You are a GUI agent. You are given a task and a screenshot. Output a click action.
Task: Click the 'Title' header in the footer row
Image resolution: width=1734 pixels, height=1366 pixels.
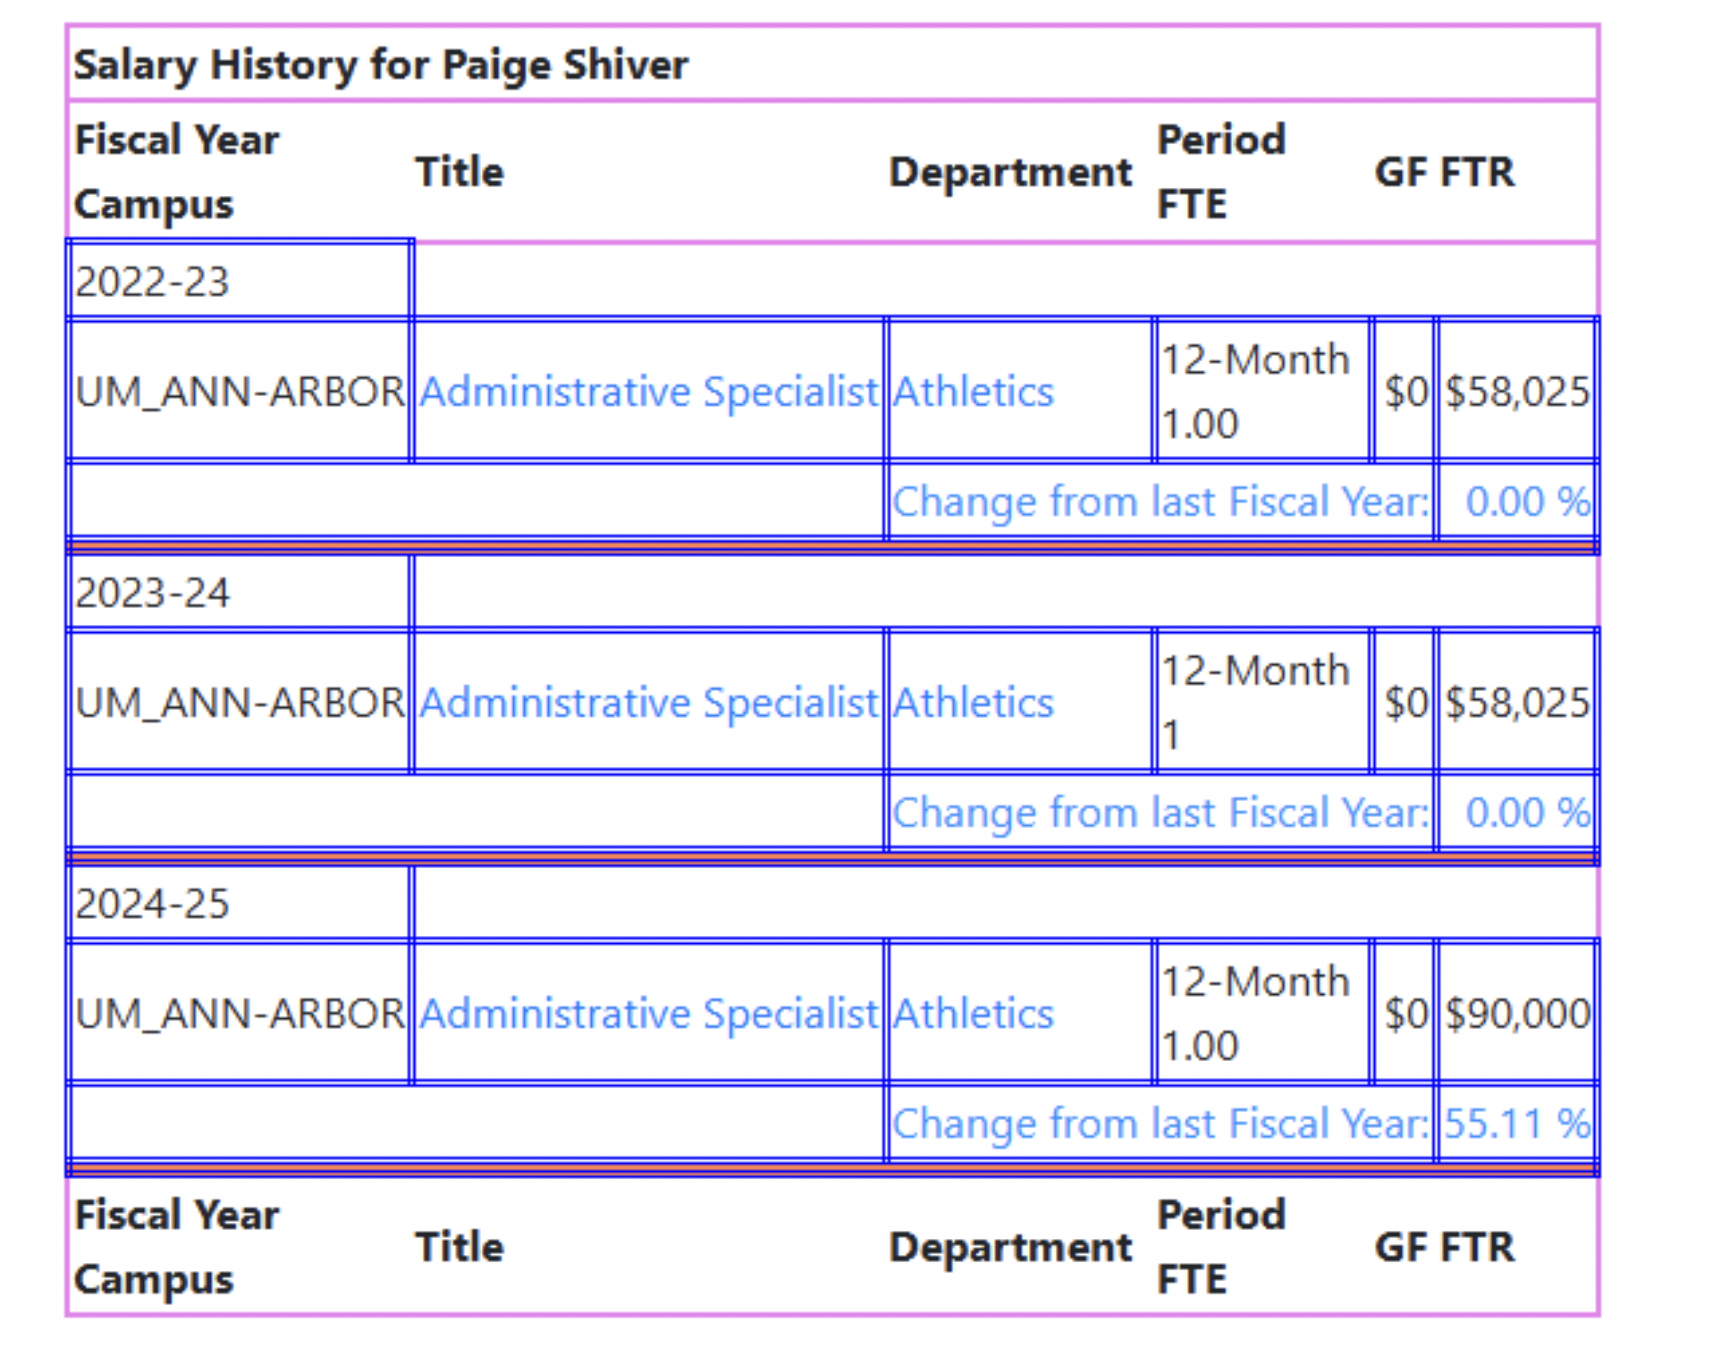coord(459,1247)
